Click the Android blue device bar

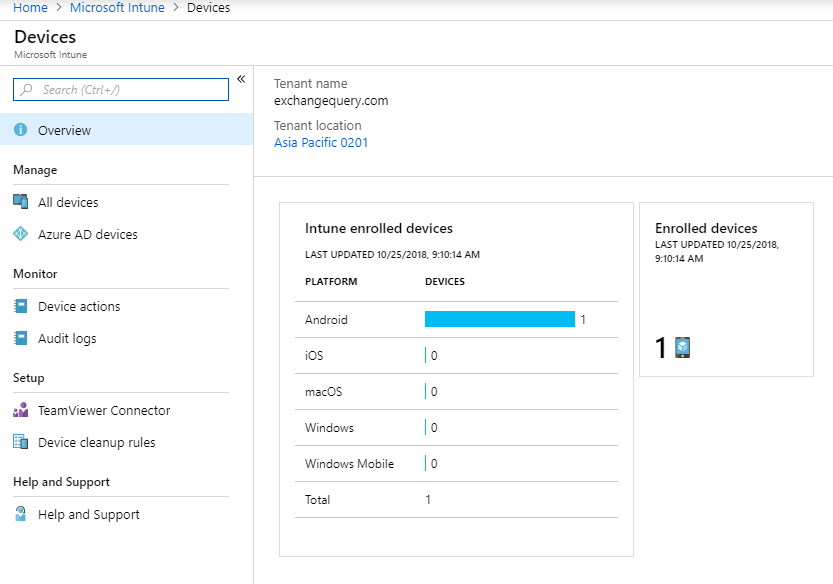[499, 319]
